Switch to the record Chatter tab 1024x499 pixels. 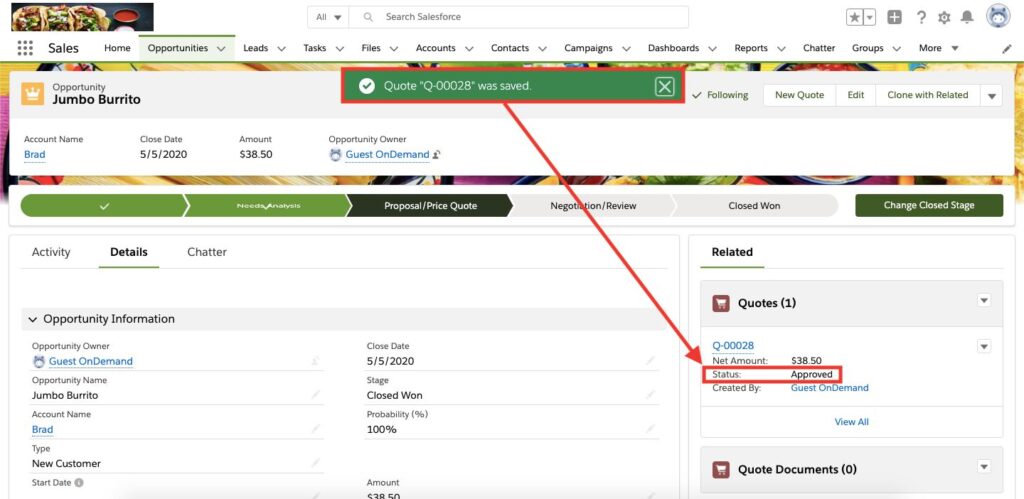(207, 252)
